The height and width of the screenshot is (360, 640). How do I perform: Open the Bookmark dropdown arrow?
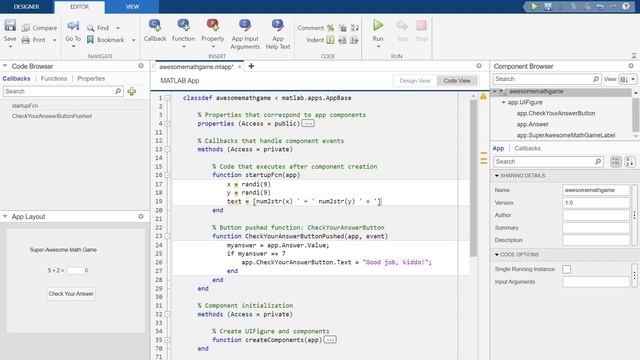click(133, 40)
